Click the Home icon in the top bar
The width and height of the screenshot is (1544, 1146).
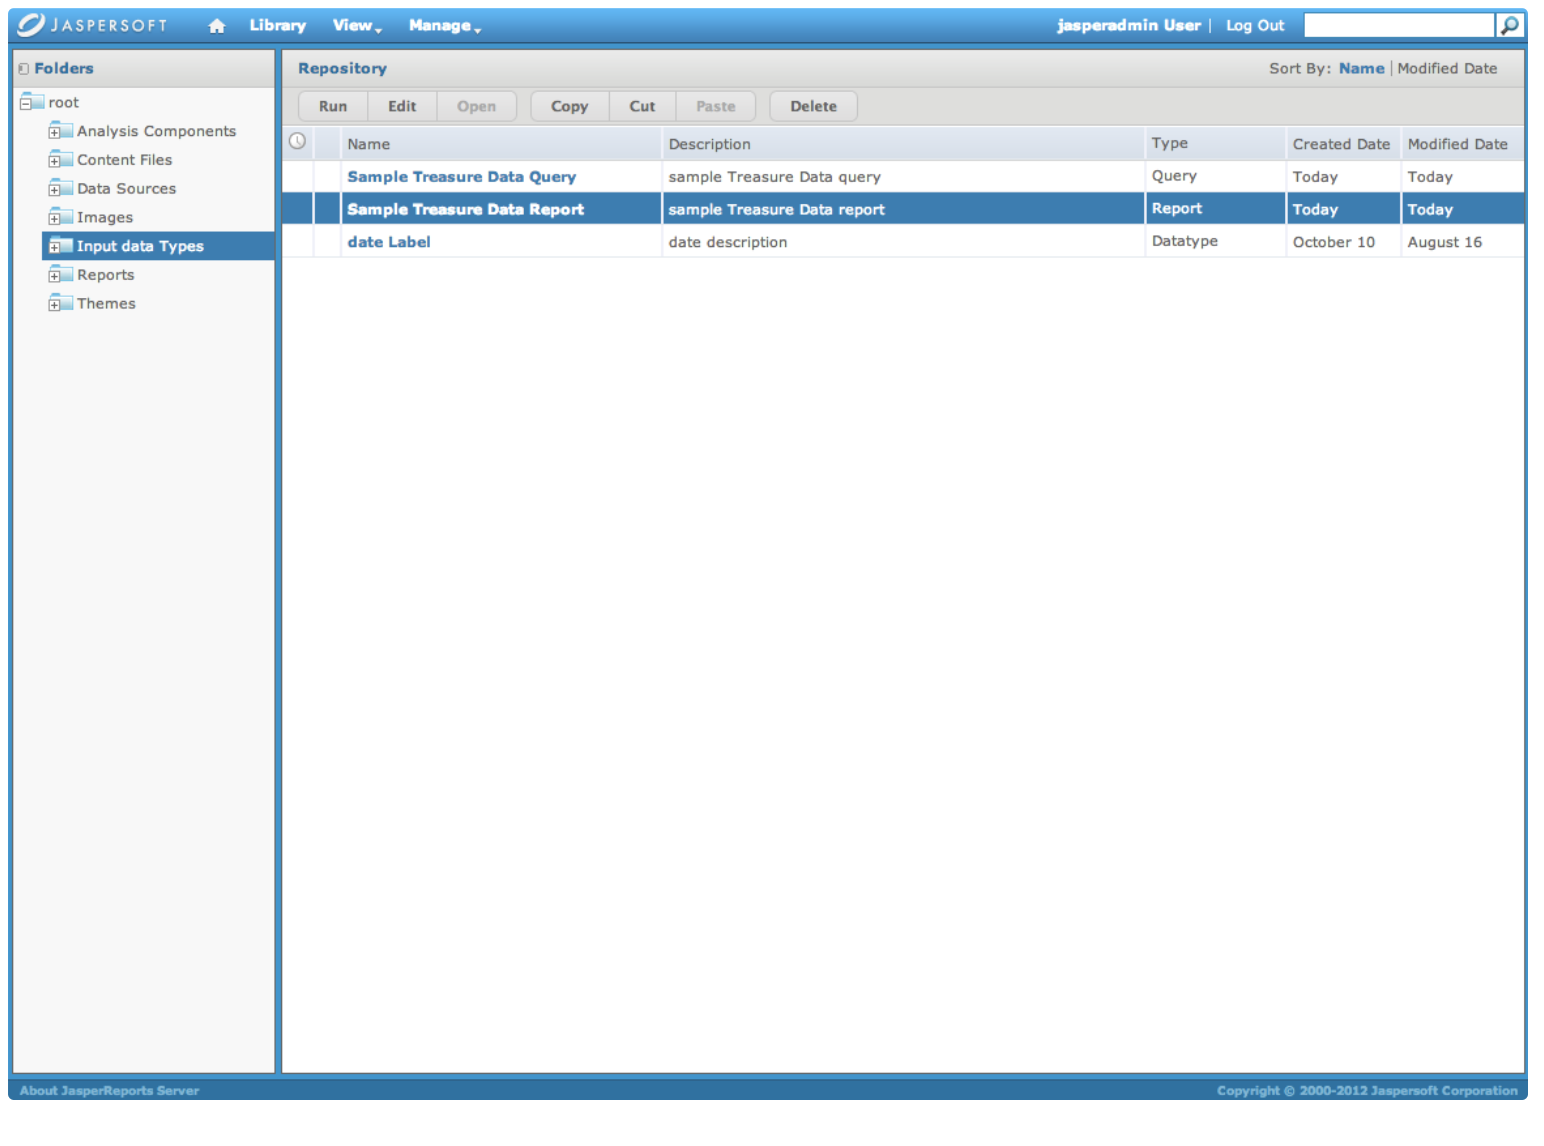point(216,26)
